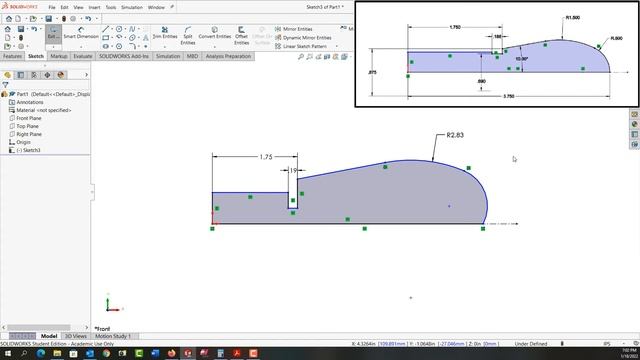Open the Motion Study 1 tab
The width and height of the screenshot is (640, 360).
(113, 336)
